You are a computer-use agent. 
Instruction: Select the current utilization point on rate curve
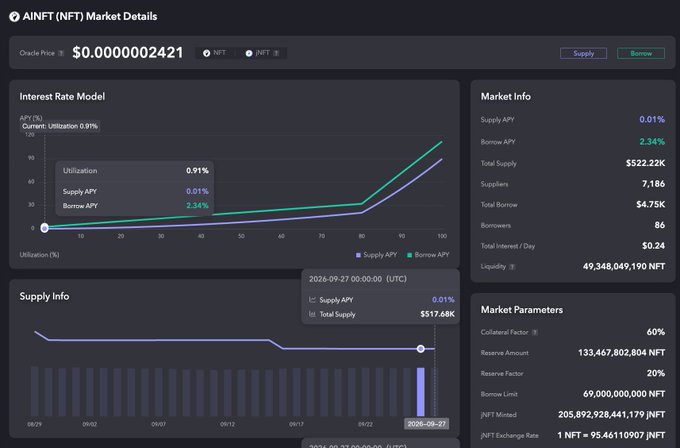(x=44, y=228)
